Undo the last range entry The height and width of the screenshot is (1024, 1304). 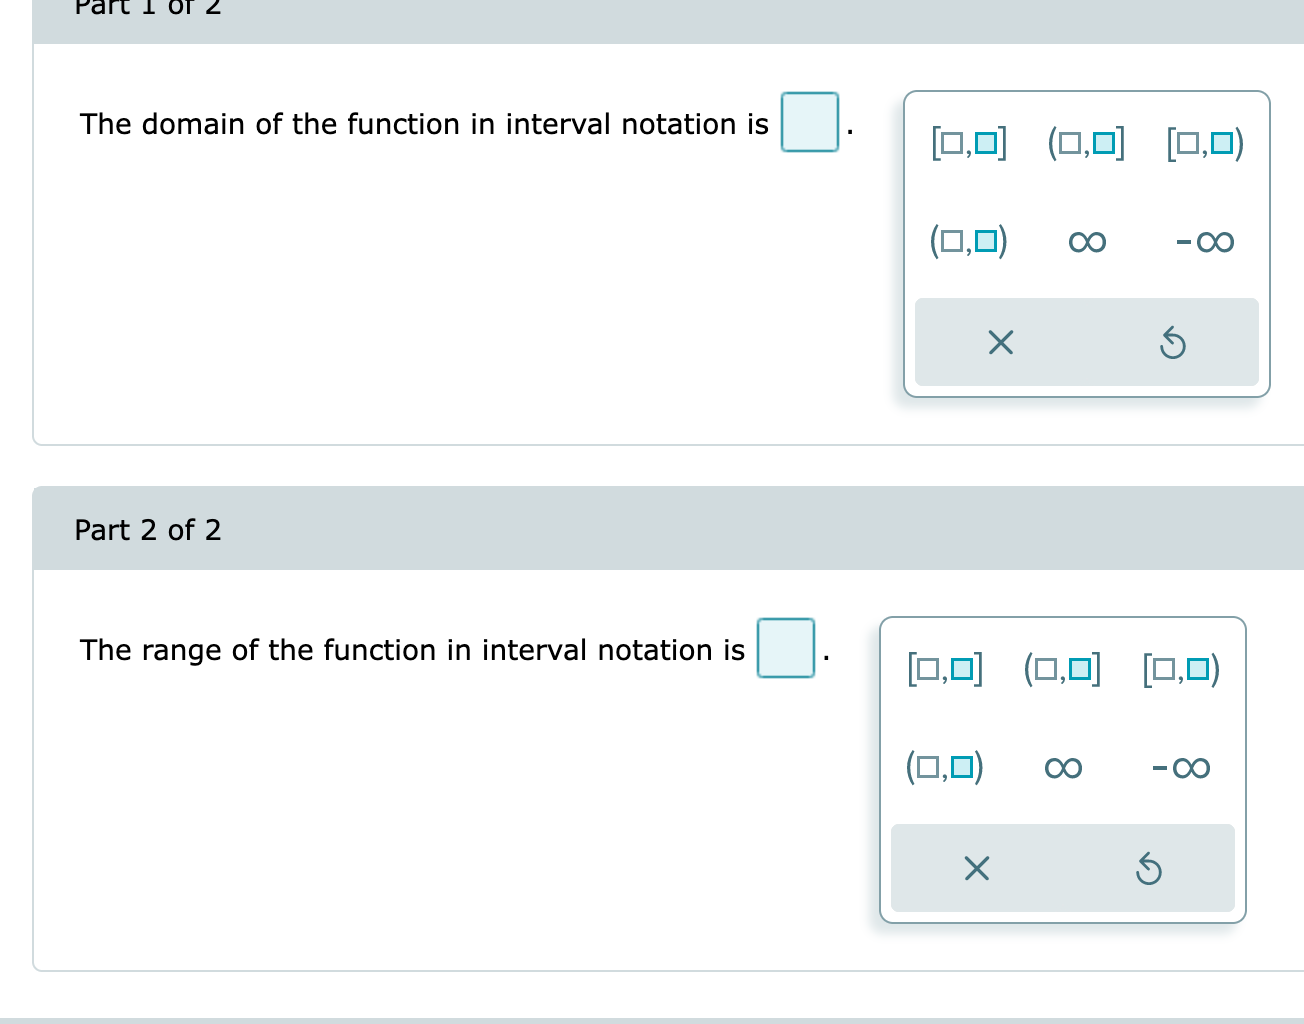1149,869
